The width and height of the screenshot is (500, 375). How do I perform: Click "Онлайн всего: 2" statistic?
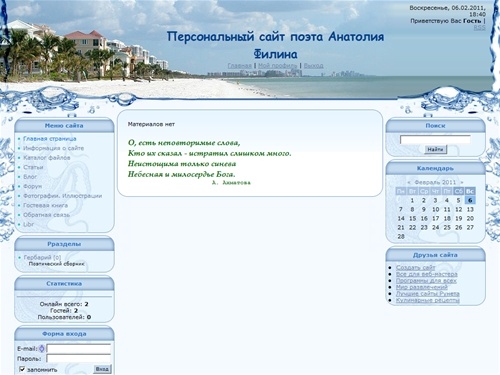pos(64,304)
